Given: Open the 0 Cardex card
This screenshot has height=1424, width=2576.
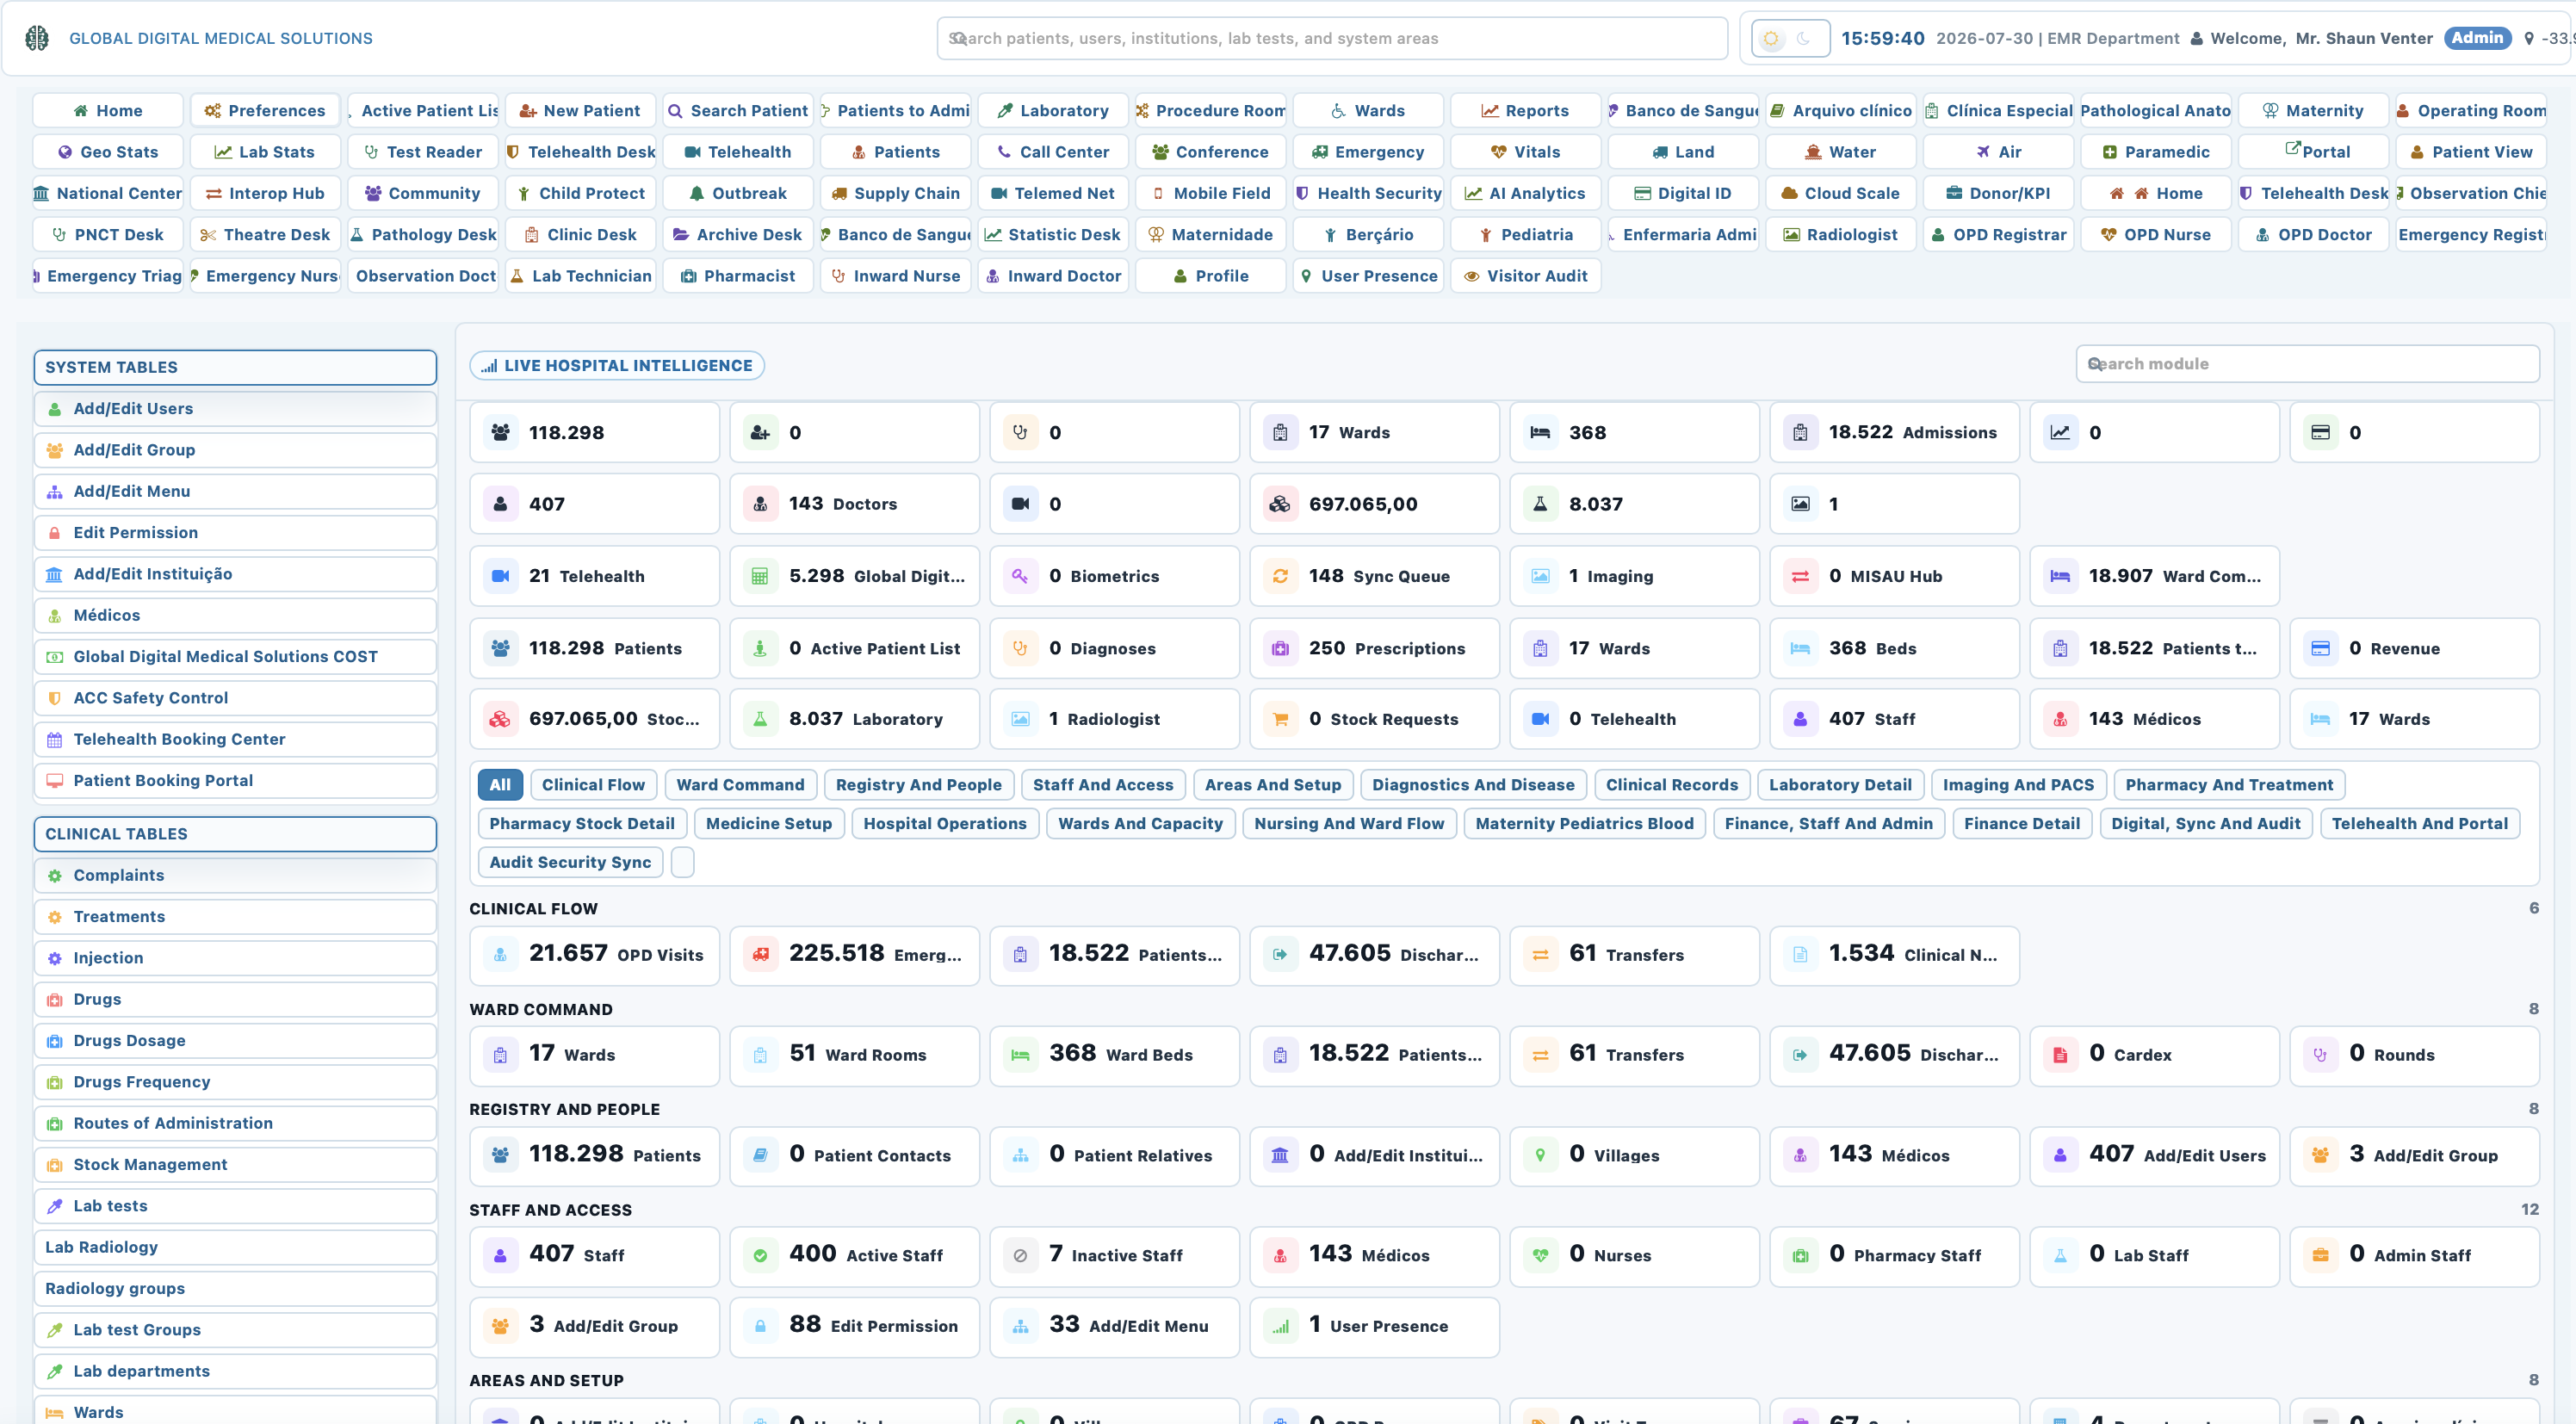Looking at the screenshot, I should [x=2154, y=1055].
